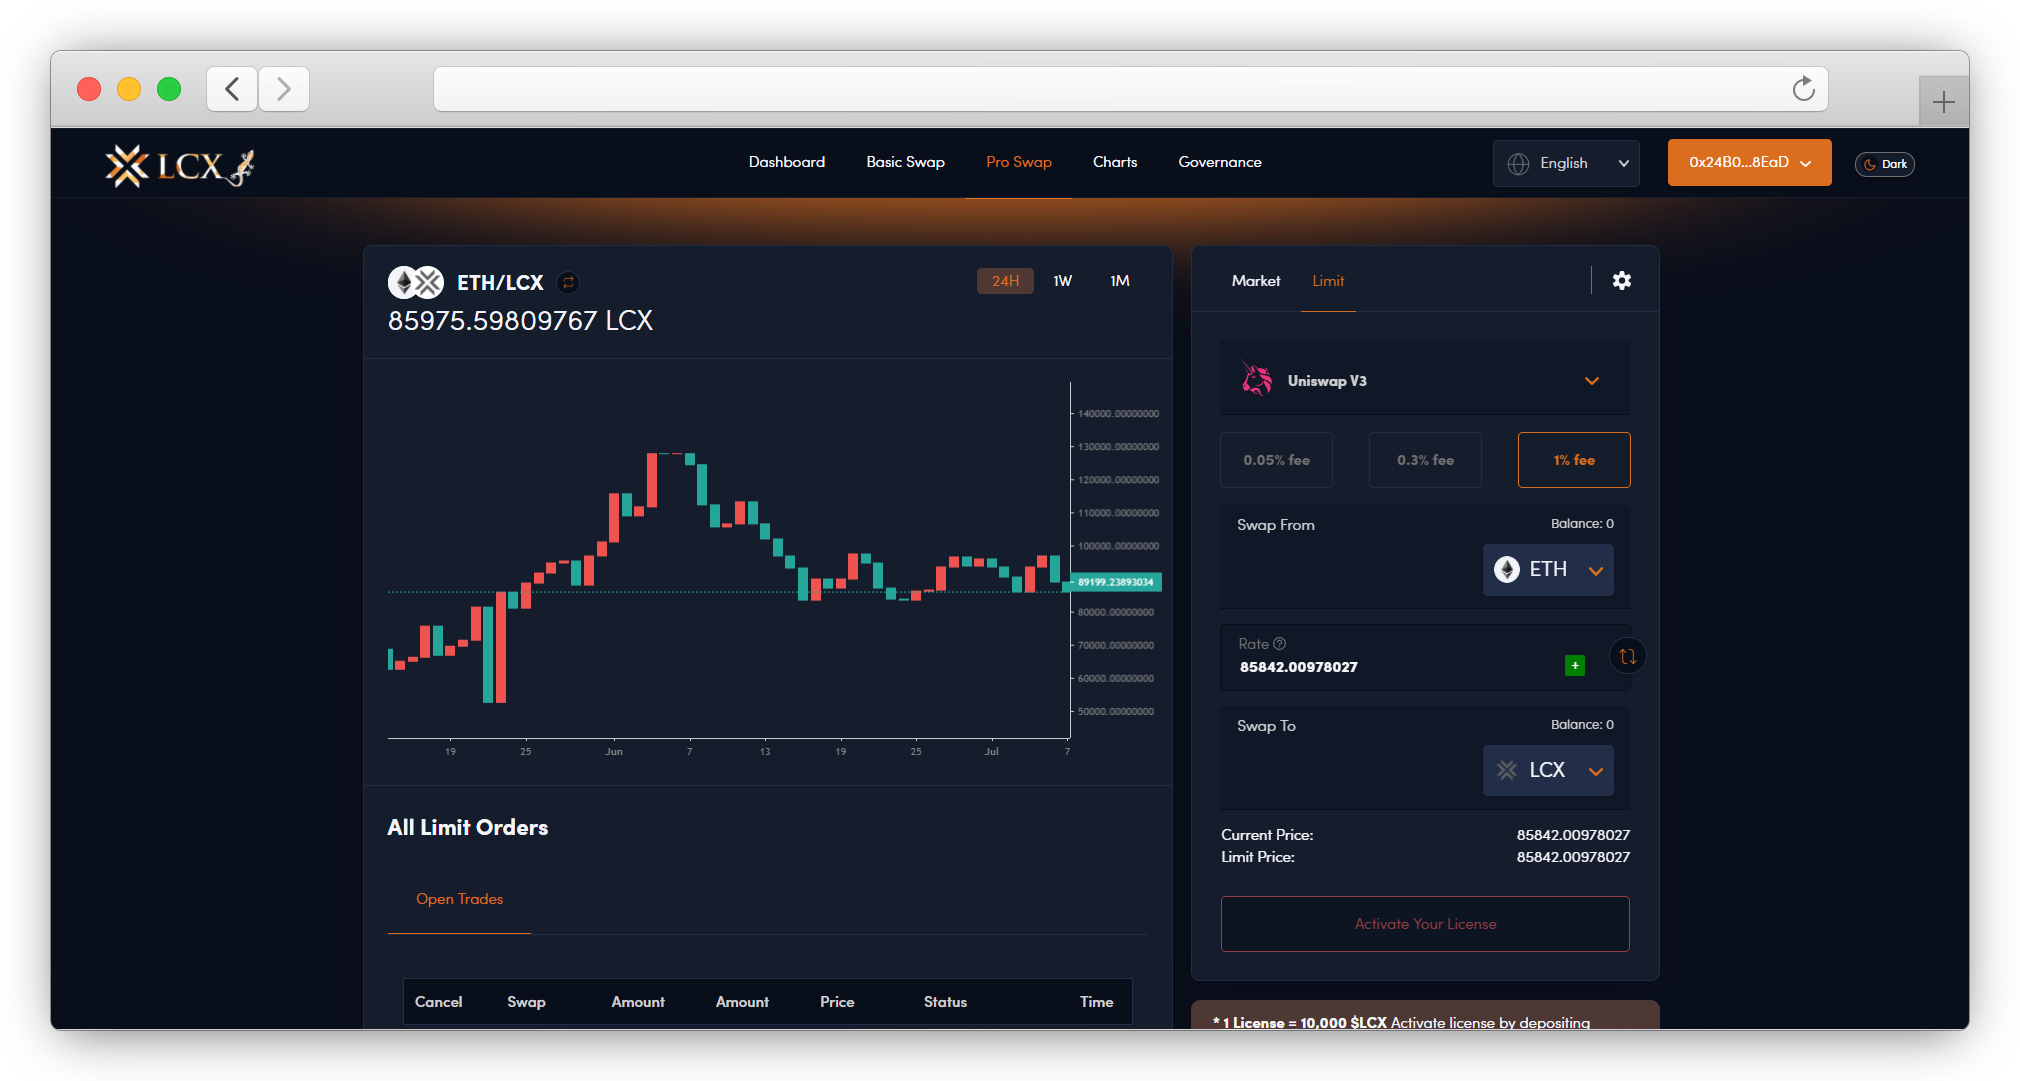Open Pro Swap page

1019,162
